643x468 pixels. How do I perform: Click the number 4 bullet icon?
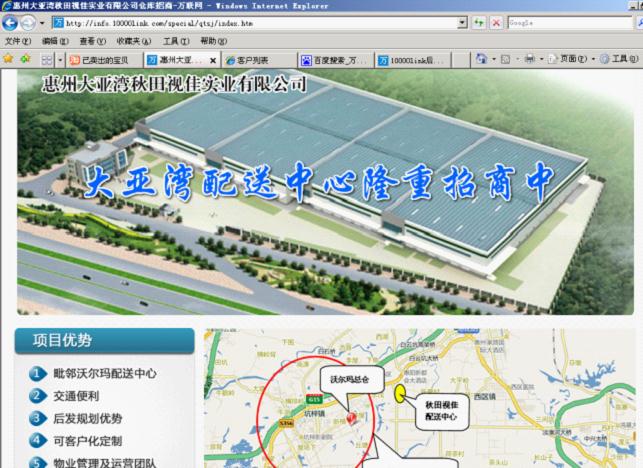tap(37, 441)
